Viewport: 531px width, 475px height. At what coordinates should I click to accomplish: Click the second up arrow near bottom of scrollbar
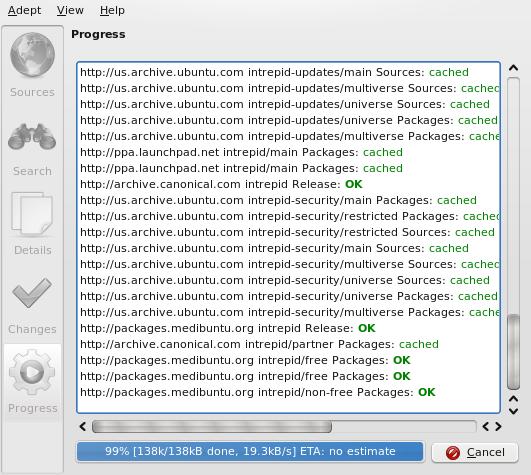(x=513, y=399)
